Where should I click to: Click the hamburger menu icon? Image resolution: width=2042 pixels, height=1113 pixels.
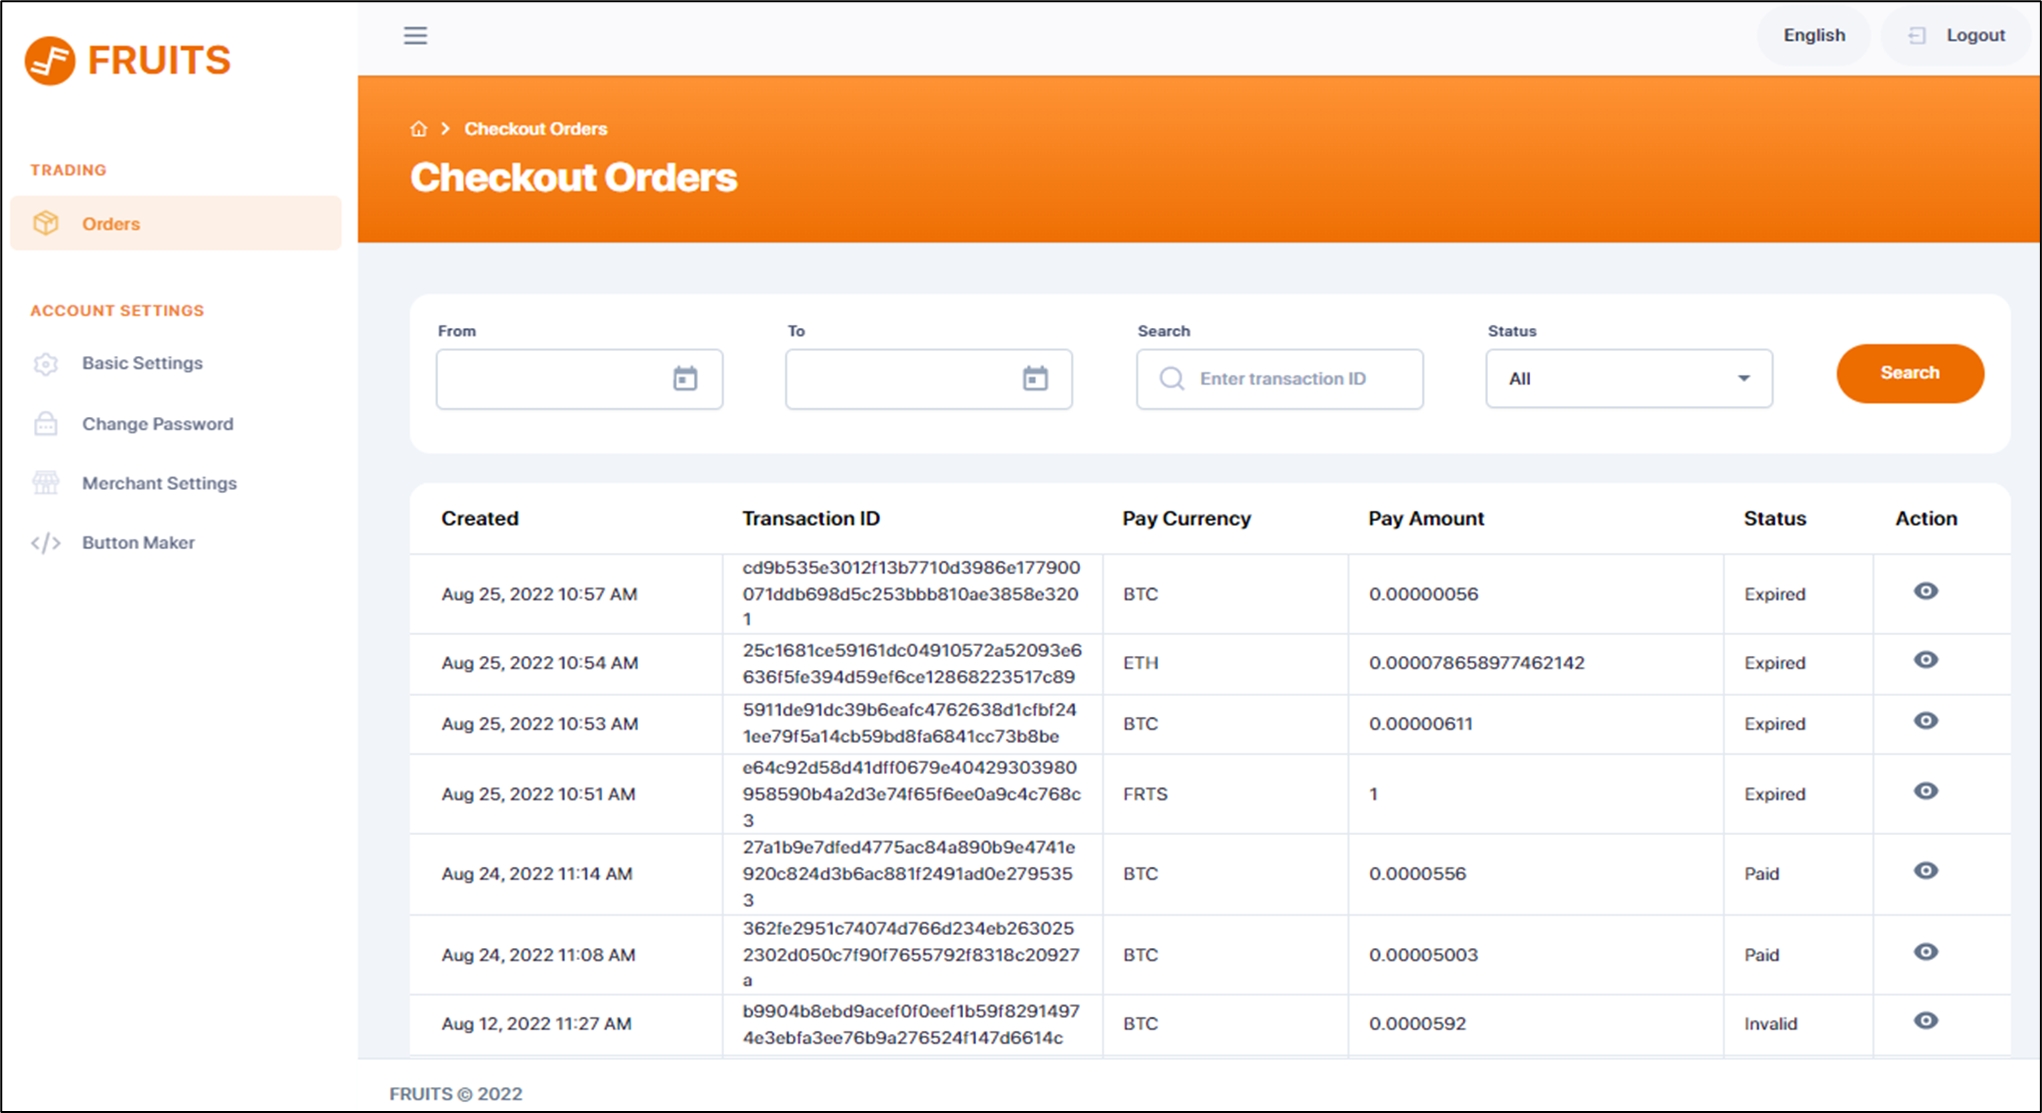tap(415, 36)
